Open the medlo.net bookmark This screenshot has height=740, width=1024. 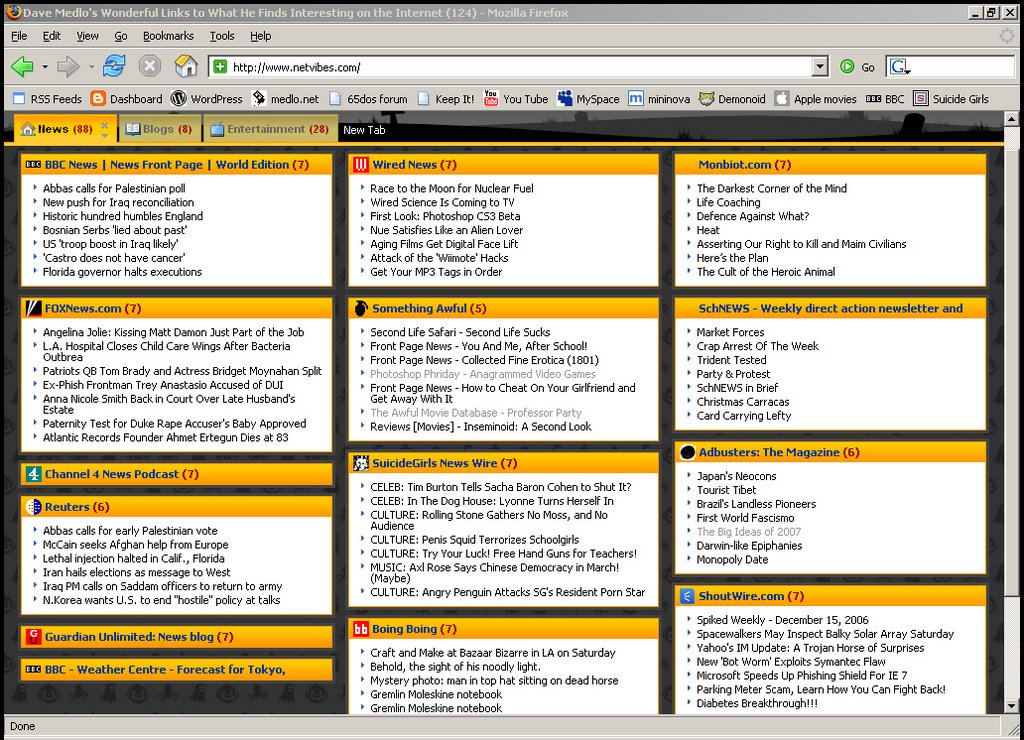(286, 99)
